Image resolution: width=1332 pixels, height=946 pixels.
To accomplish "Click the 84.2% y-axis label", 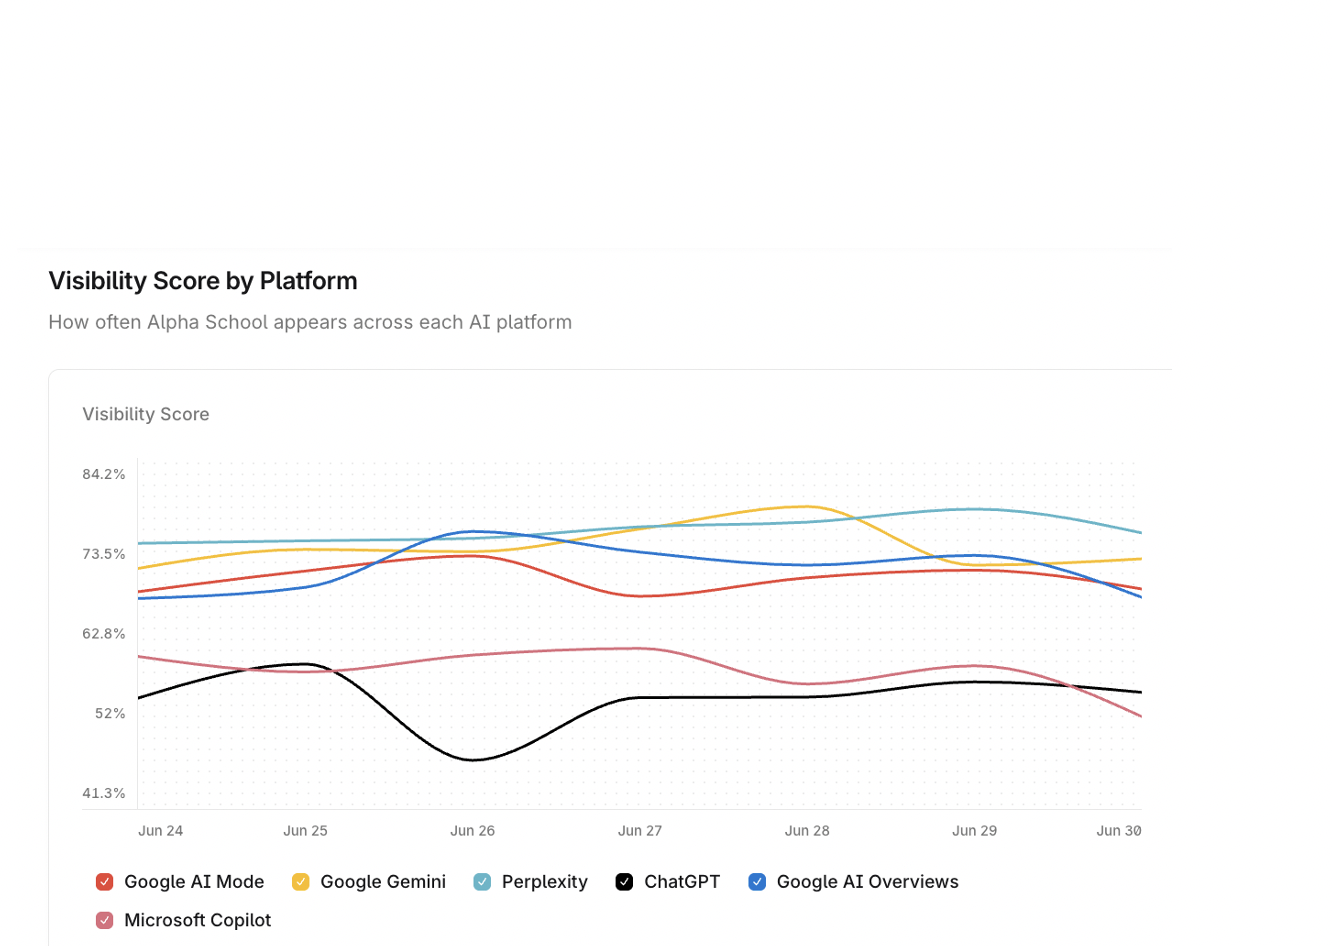I will click(104, 474).
